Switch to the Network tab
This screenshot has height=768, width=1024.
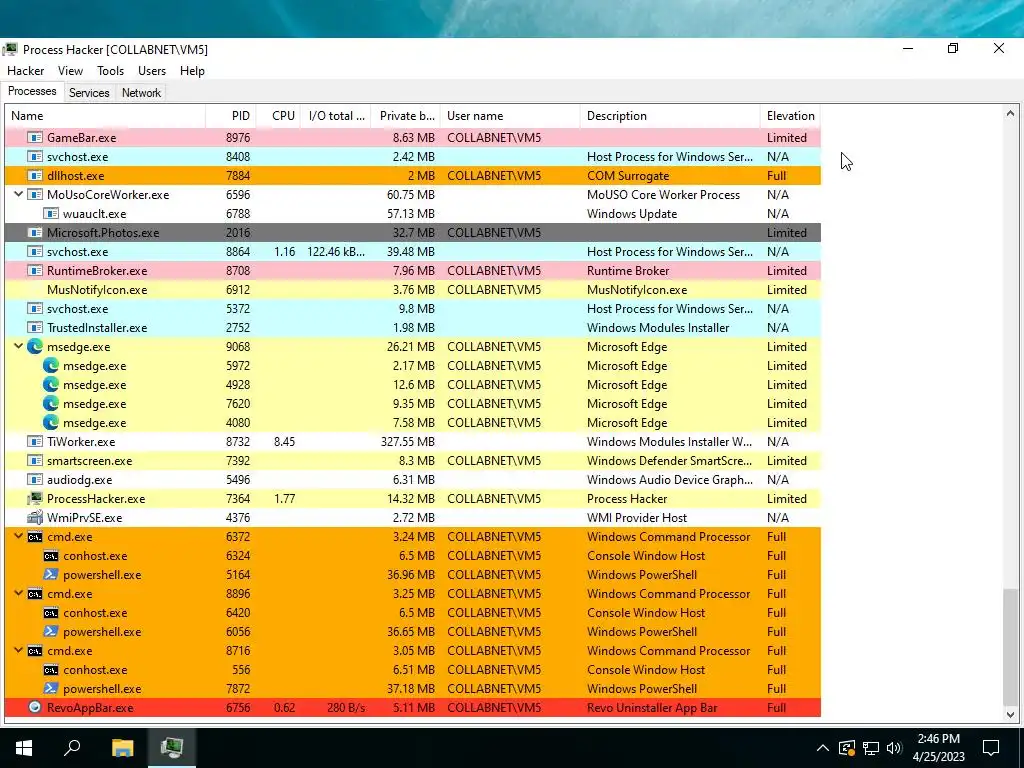click(x=141, y=93)
